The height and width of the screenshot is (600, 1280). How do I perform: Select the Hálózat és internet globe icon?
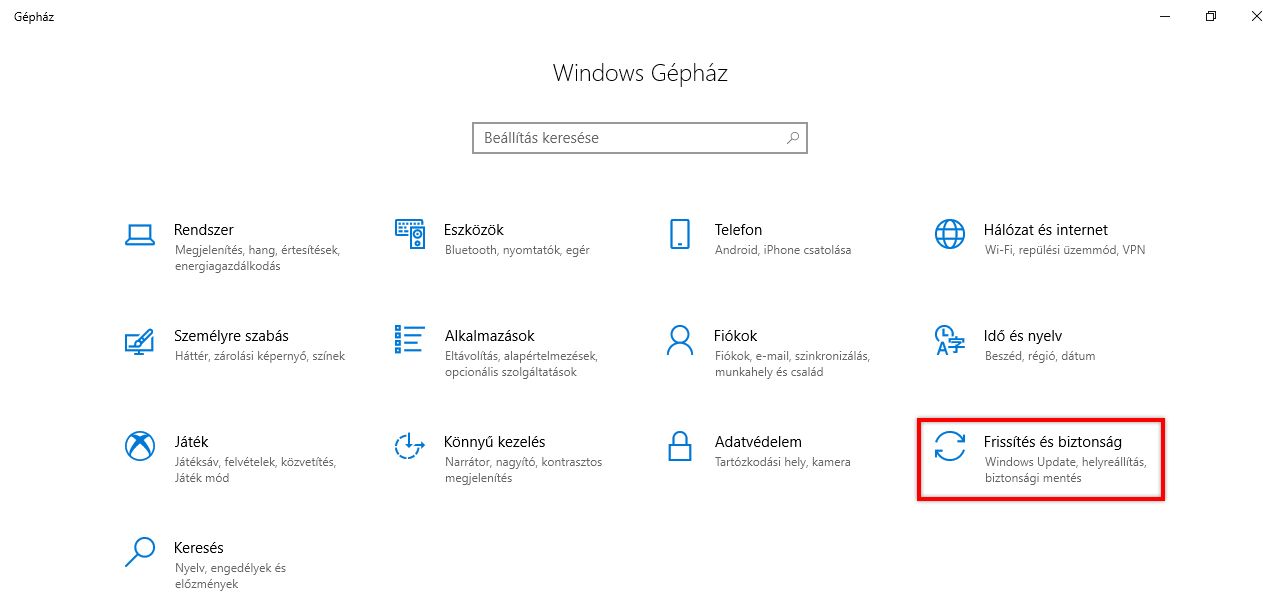point(949,234)
